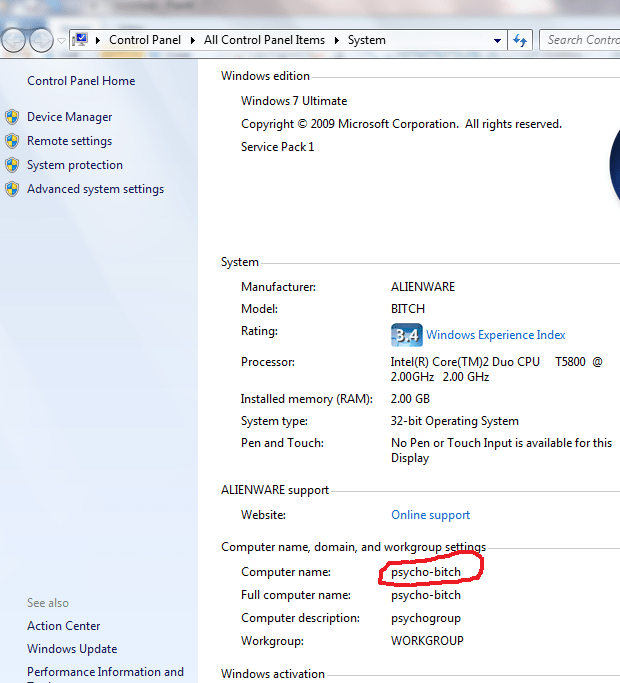620x683 pixels.
Task: Expand the arrow before Control Panel breadcrumb
Action: coord(98,40)
